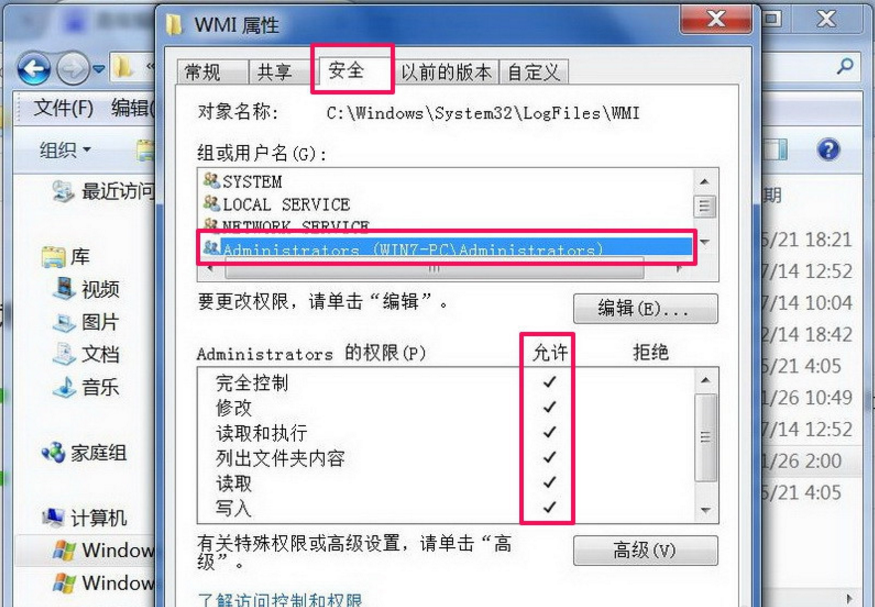Screen dimensions: 875x607
Task: Open the 组织 dropdown menu
Action: 65,150
